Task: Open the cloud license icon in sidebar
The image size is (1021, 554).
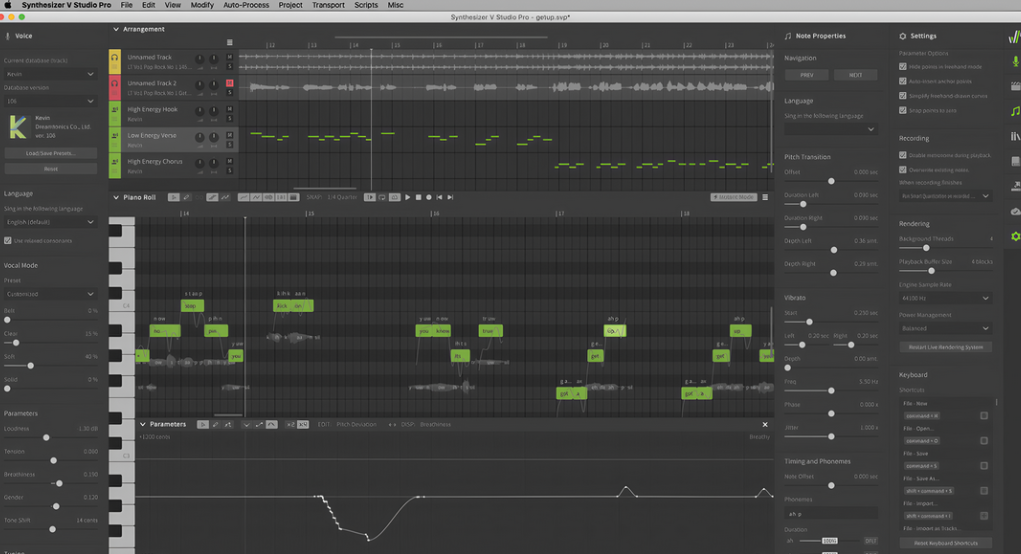Action: (1015, 212)
